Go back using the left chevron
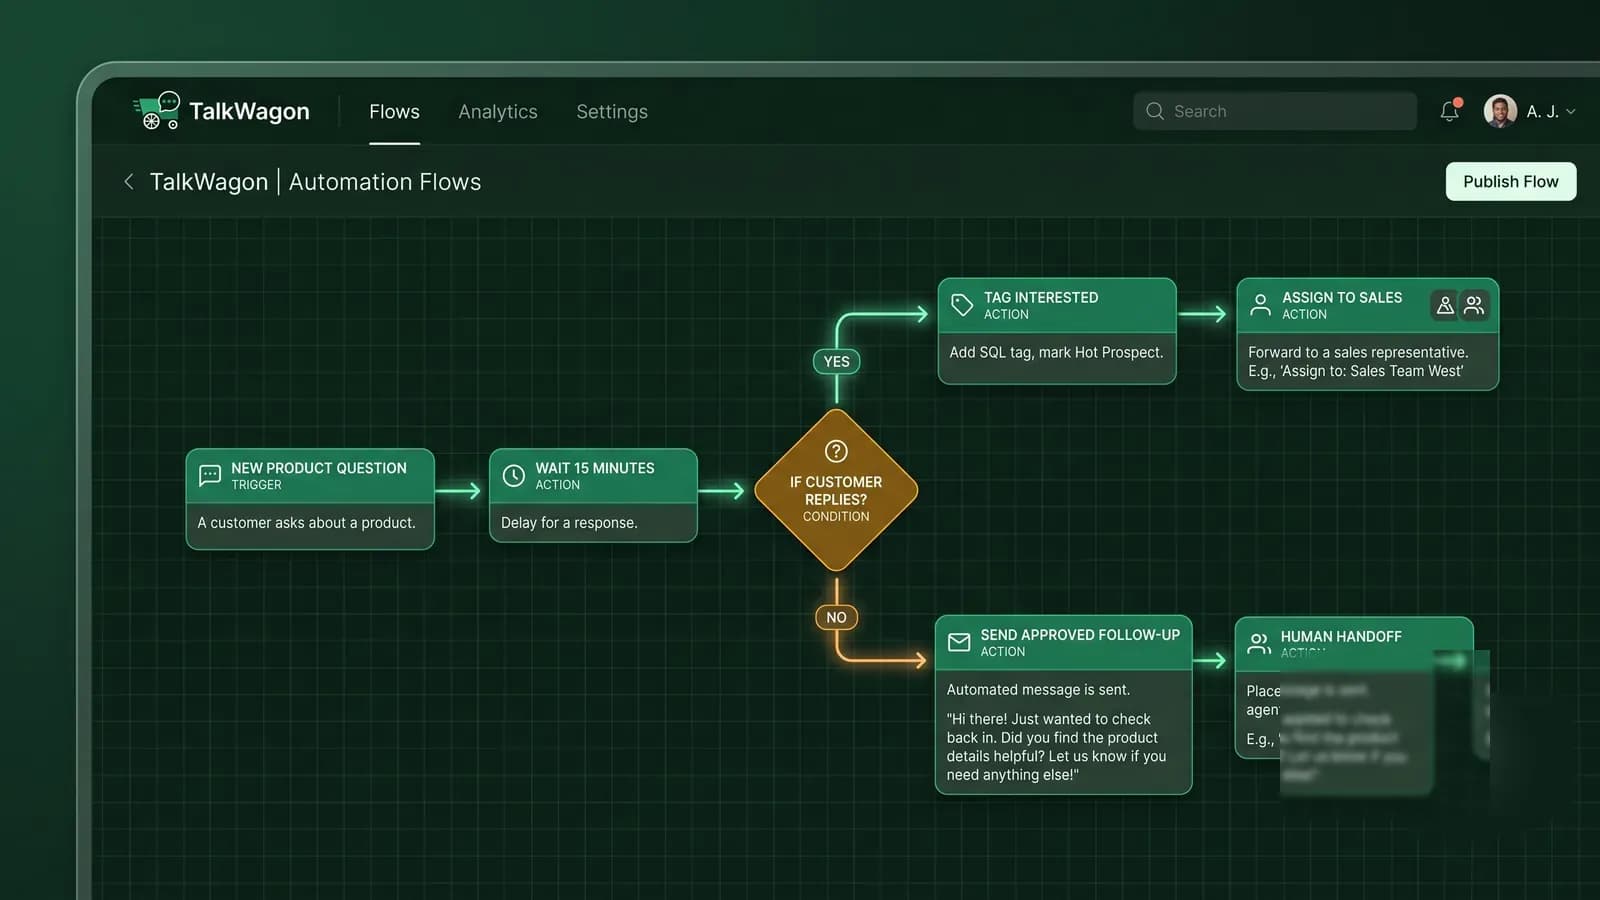This screenshot has width=1600, height=900. point(128,181)
